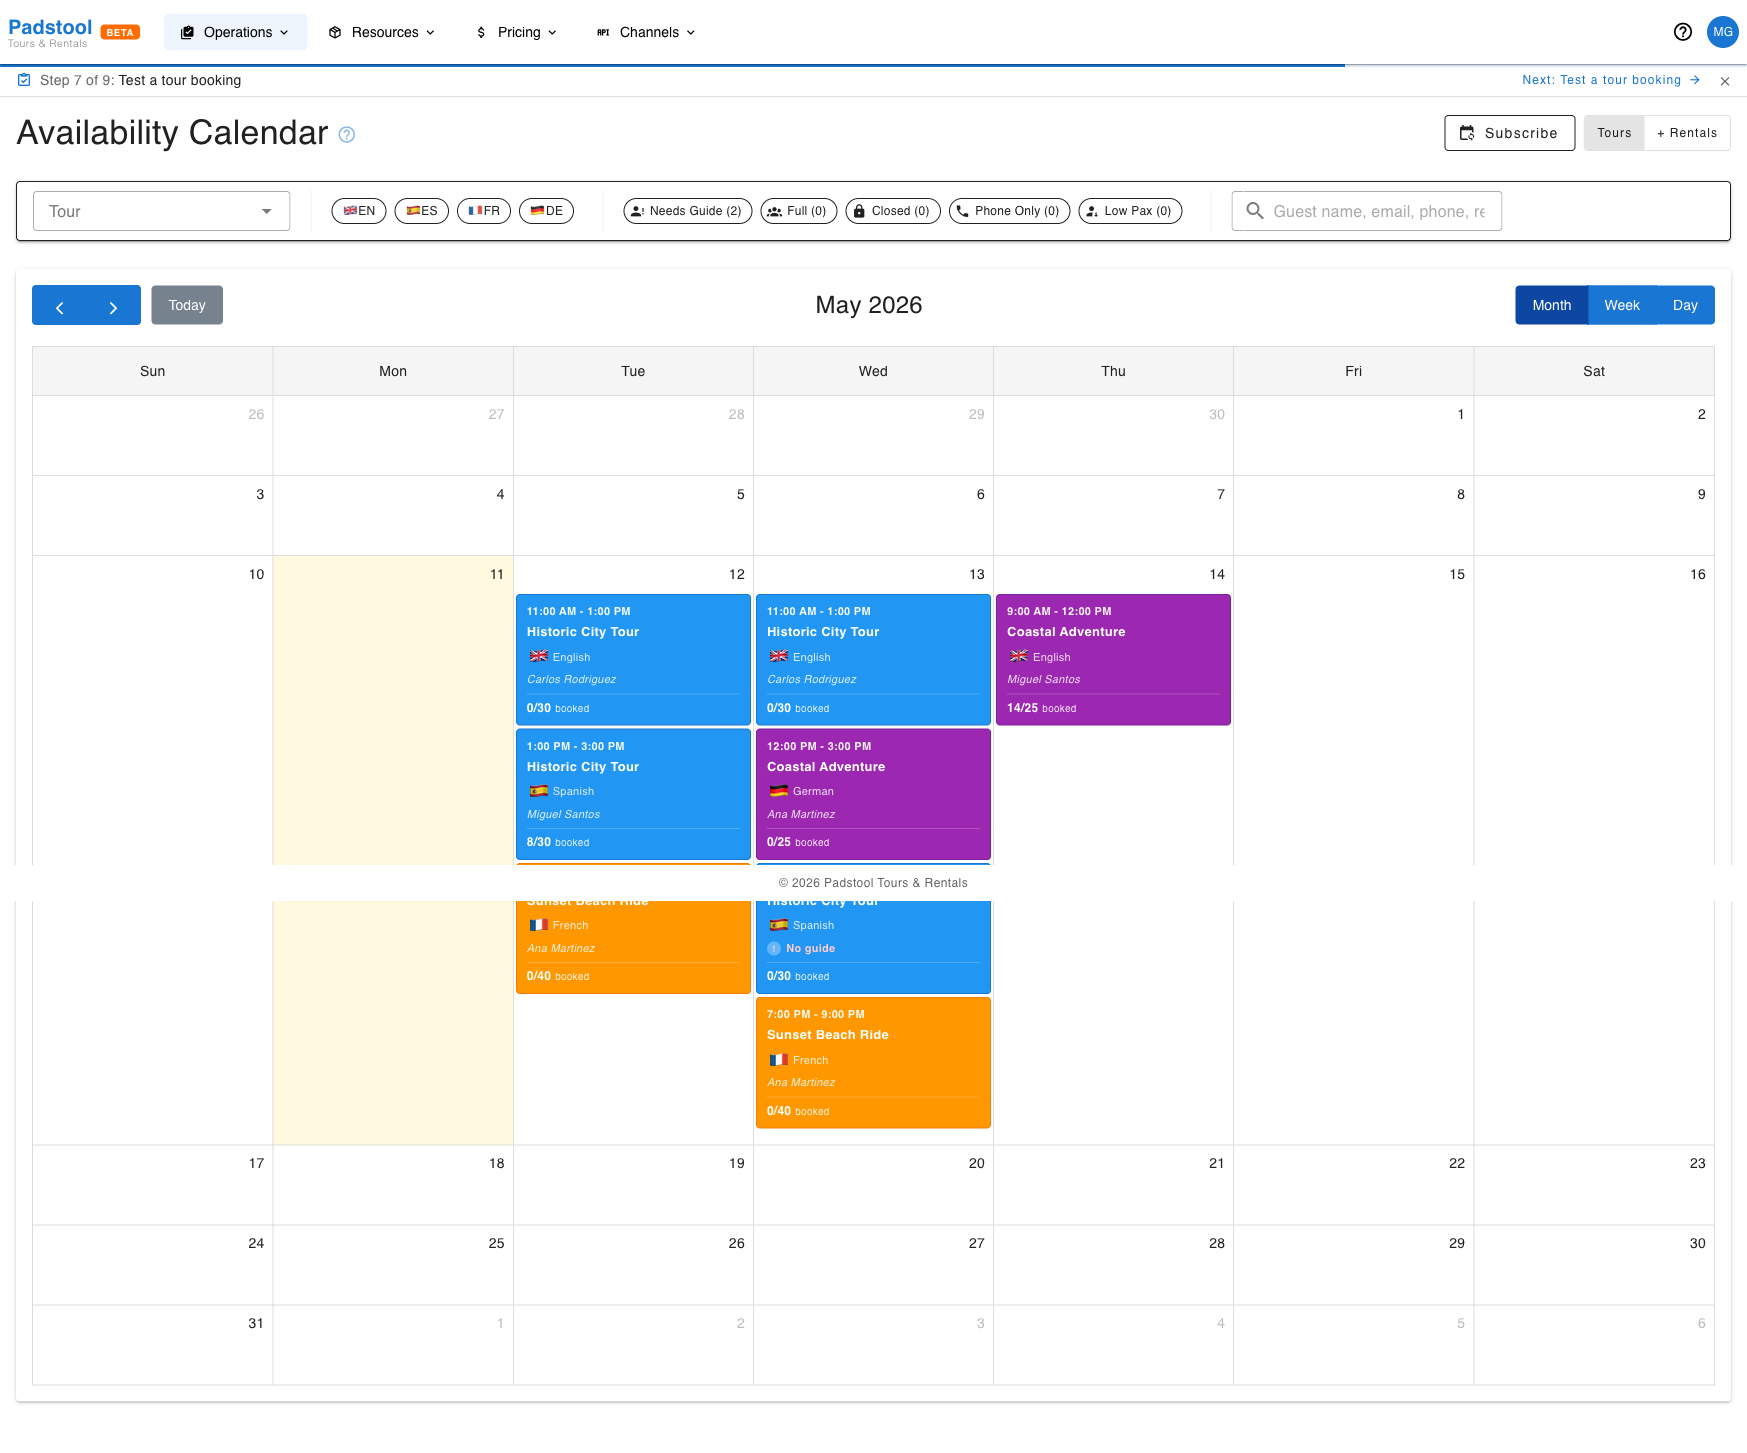Toggle the Closed (0) filter chip
Viewport: 1747px width, 1453px height.
coord(893,211)
